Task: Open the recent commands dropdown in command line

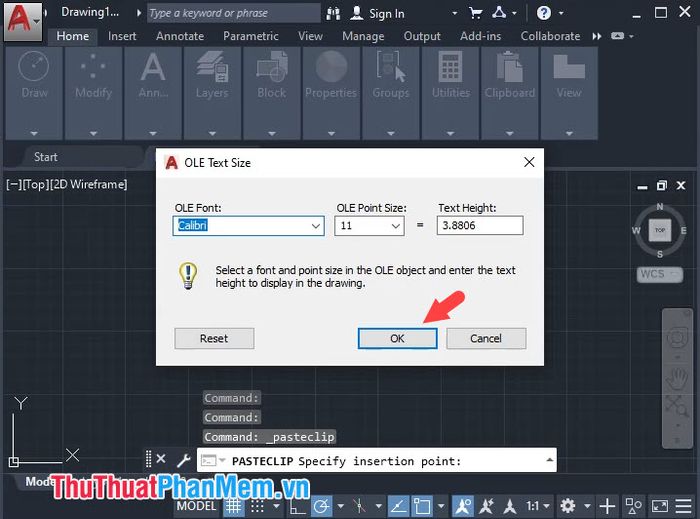Action: 222,460
